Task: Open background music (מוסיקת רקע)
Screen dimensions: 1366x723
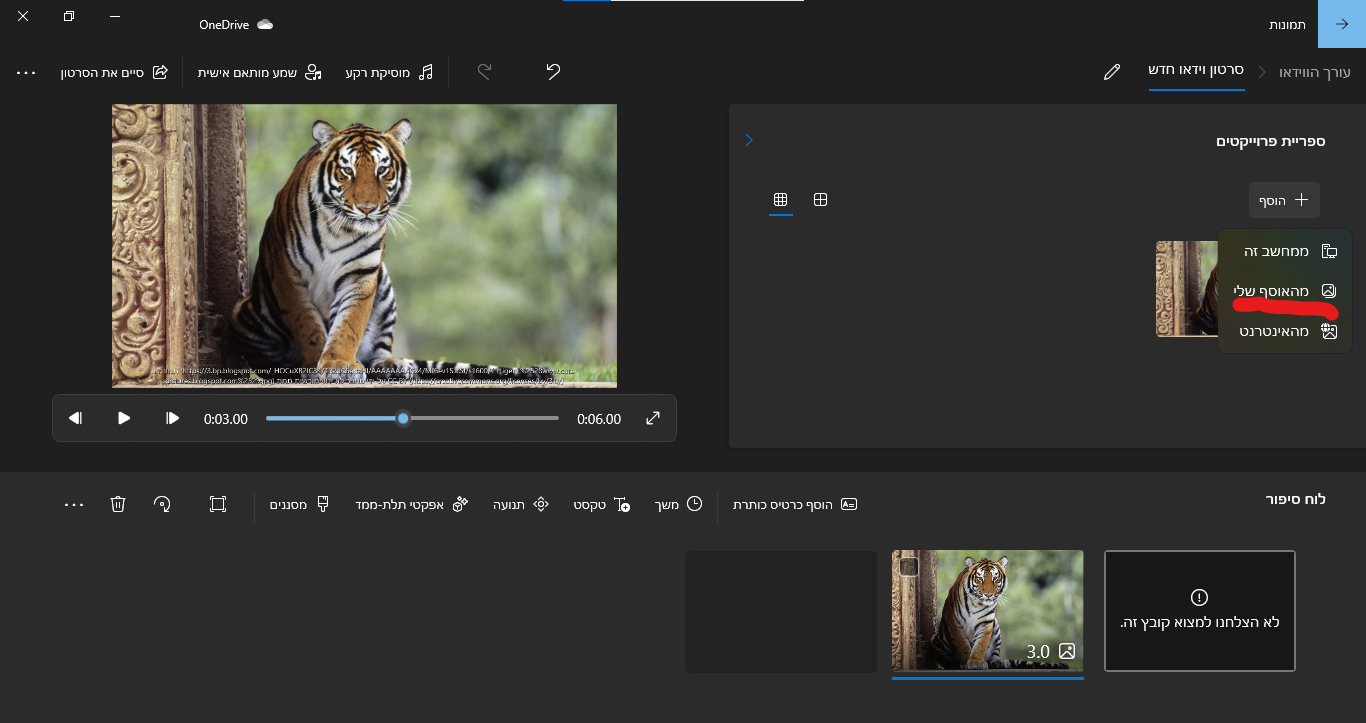Action: (390, 72)
